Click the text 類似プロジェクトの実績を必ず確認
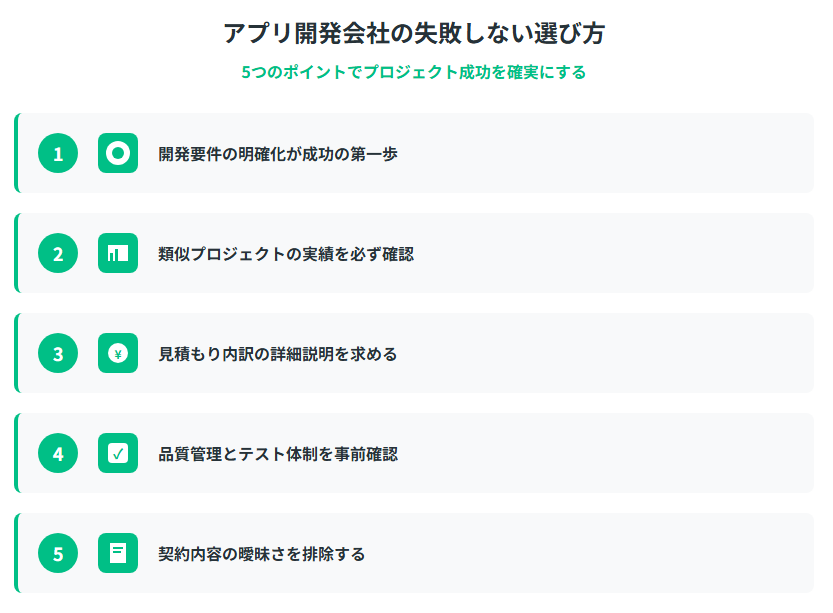Image resolution: width=833 pixels, height=613 pixels. 286,254
